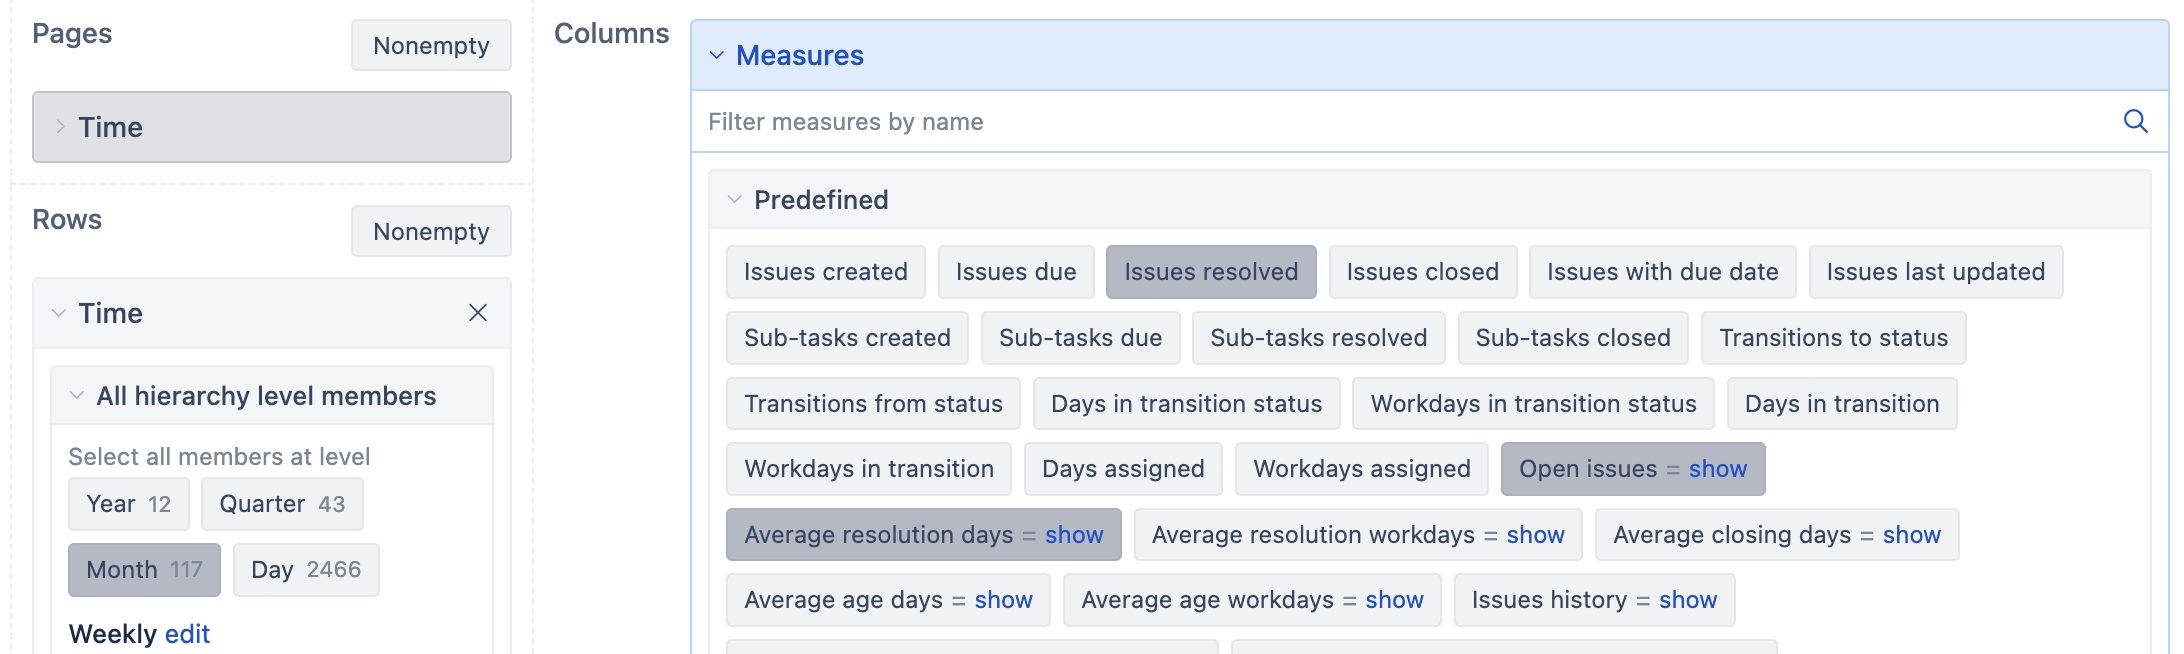Remove Time dimension from Rows with X

click(x=478, y=313)
